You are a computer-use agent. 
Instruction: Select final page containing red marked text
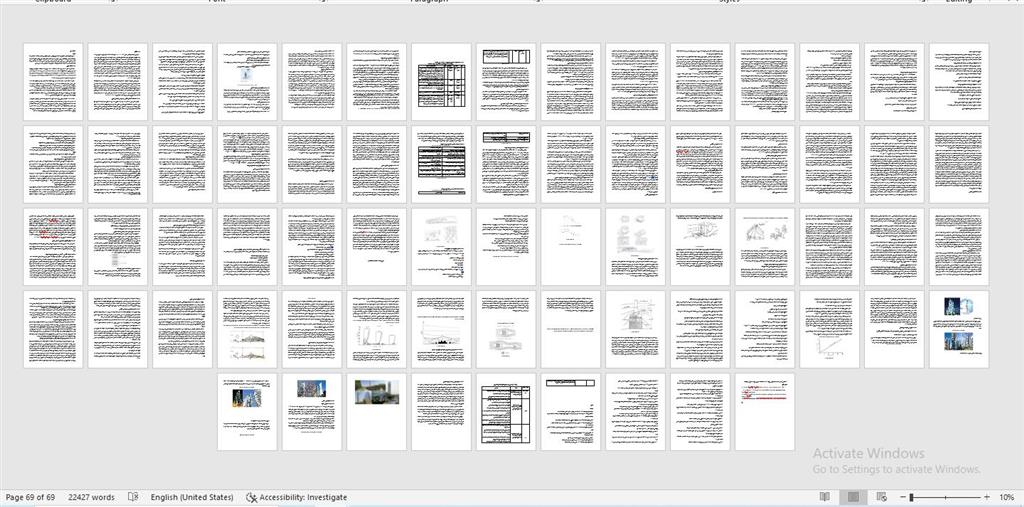point(765,412)
